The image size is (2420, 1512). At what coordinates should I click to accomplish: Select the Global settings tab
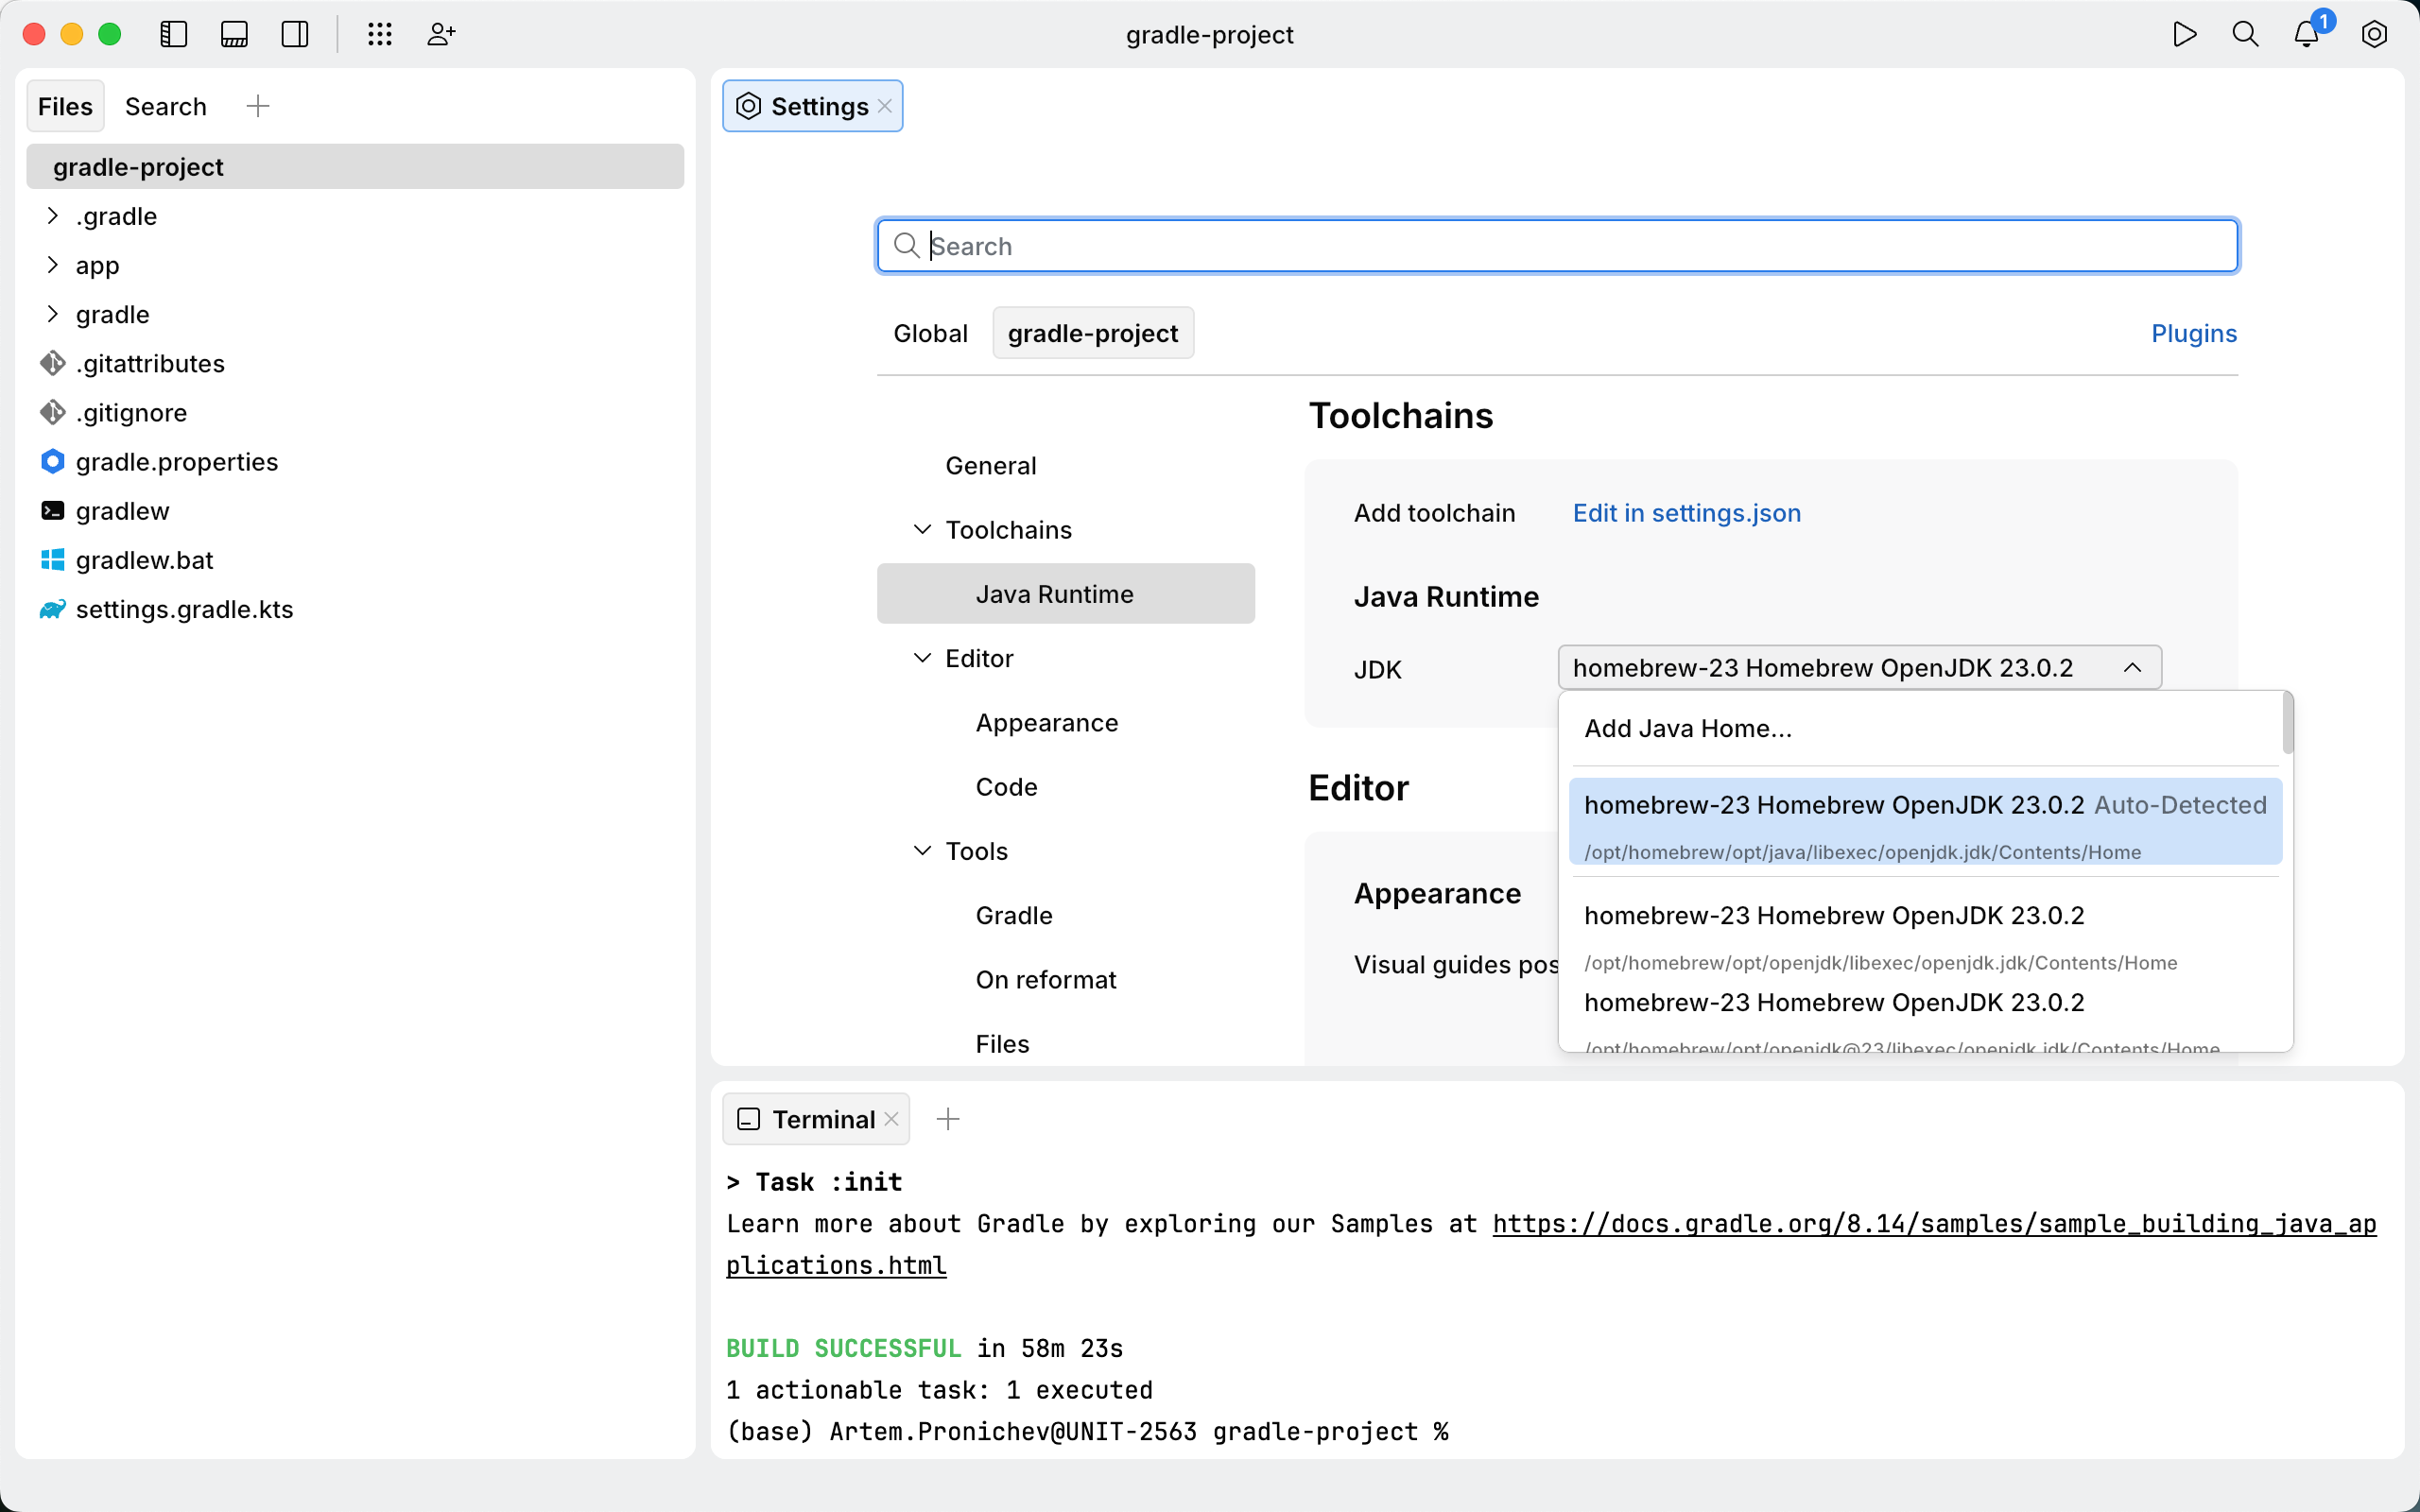click(x=930, y=333)
